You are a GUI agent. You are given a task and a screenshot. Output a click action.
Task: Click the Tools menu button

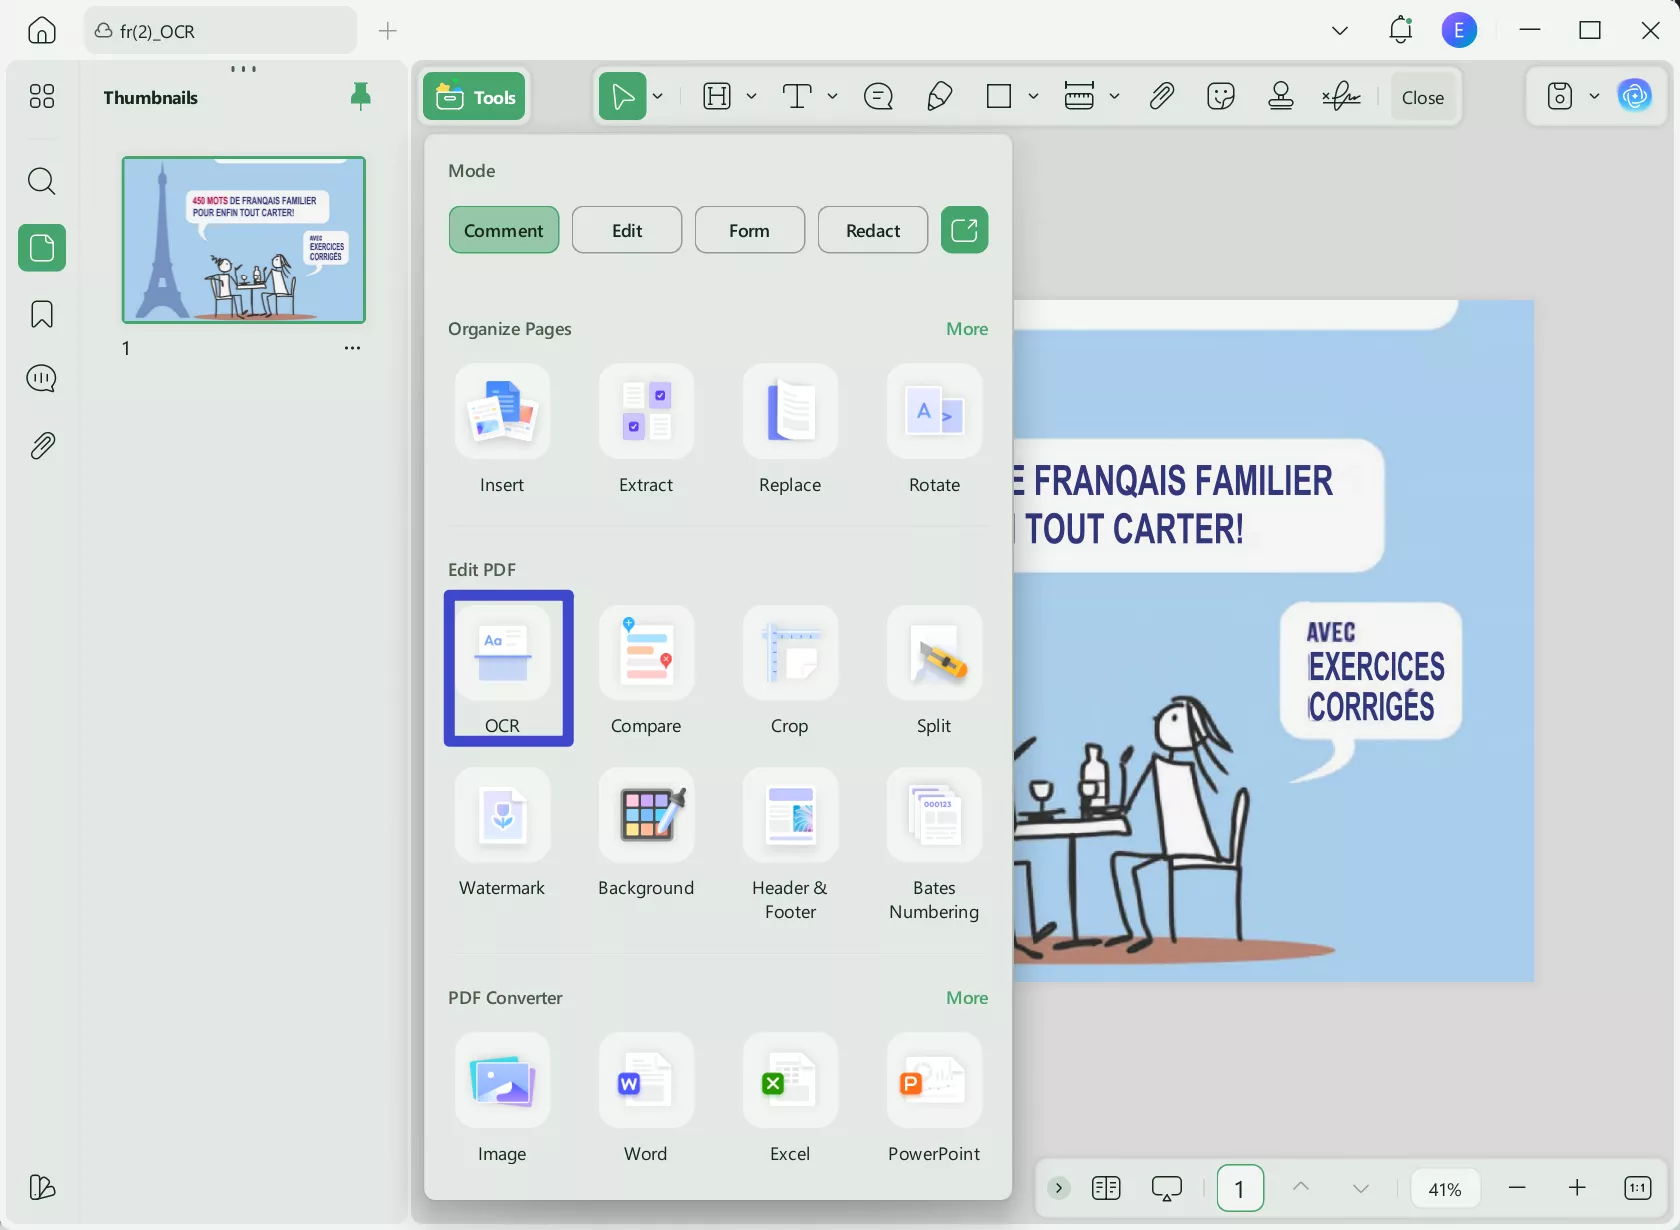tap(475, 97)
